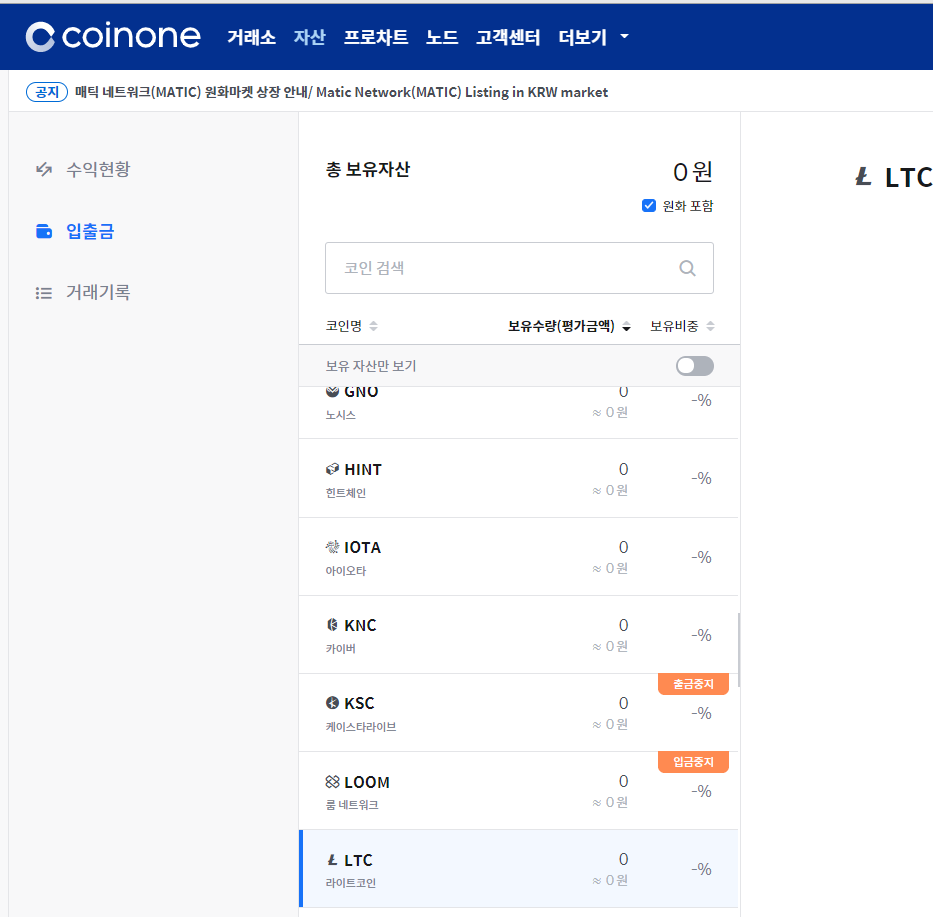Click the 거래기록 list icon
933x917 pixels.
click(x=44, y=293)
